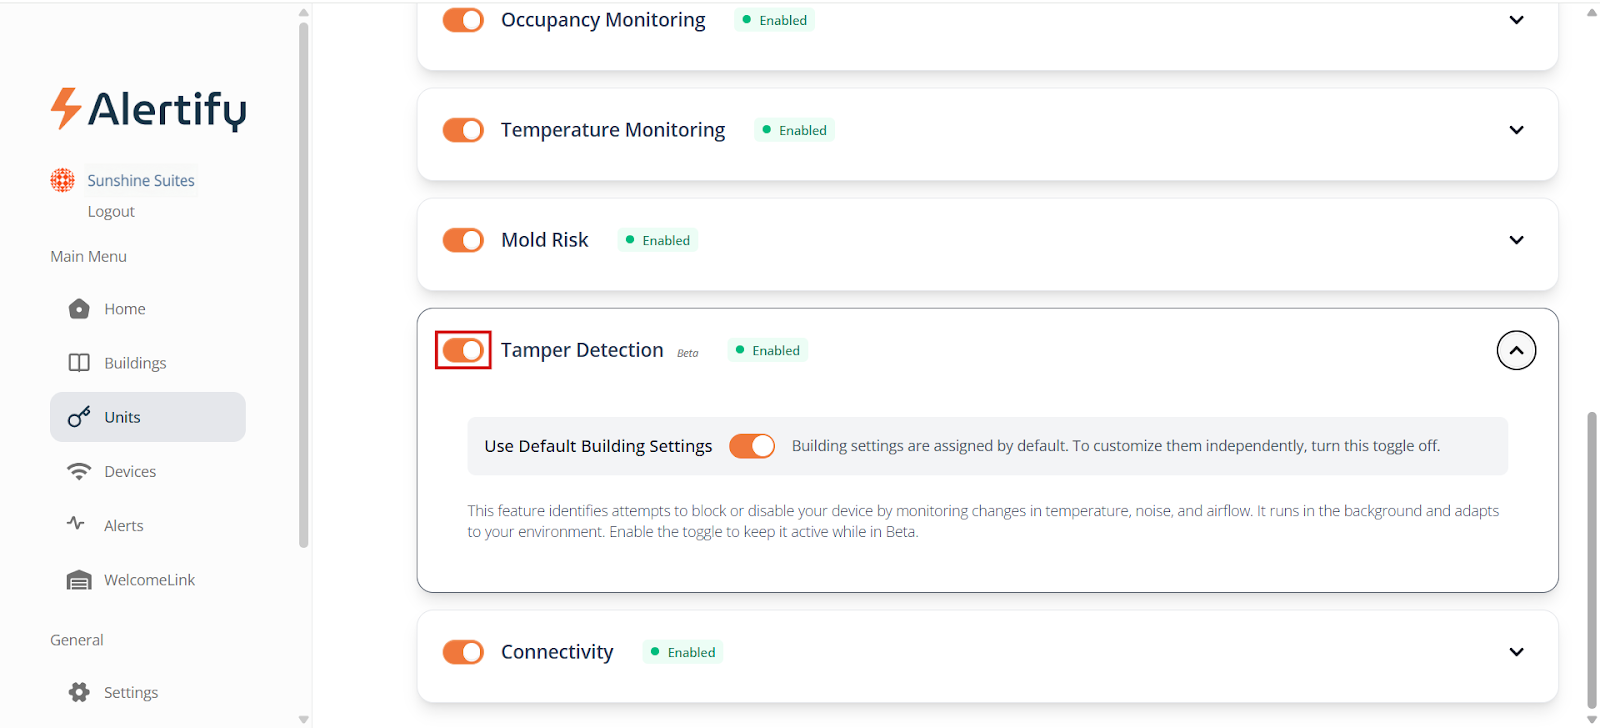Click the Home house icon in sidebar
Viewport: 1600px width, 728px height.
tap(79, 309)
